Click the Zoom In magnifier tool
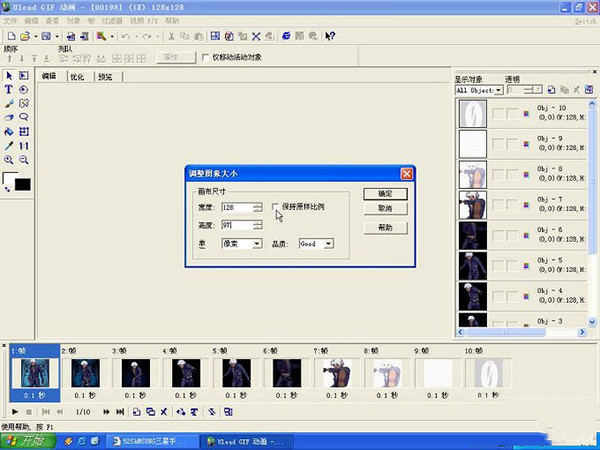Image resolution: width=600 pixels, height=450 pixels. 9,160
